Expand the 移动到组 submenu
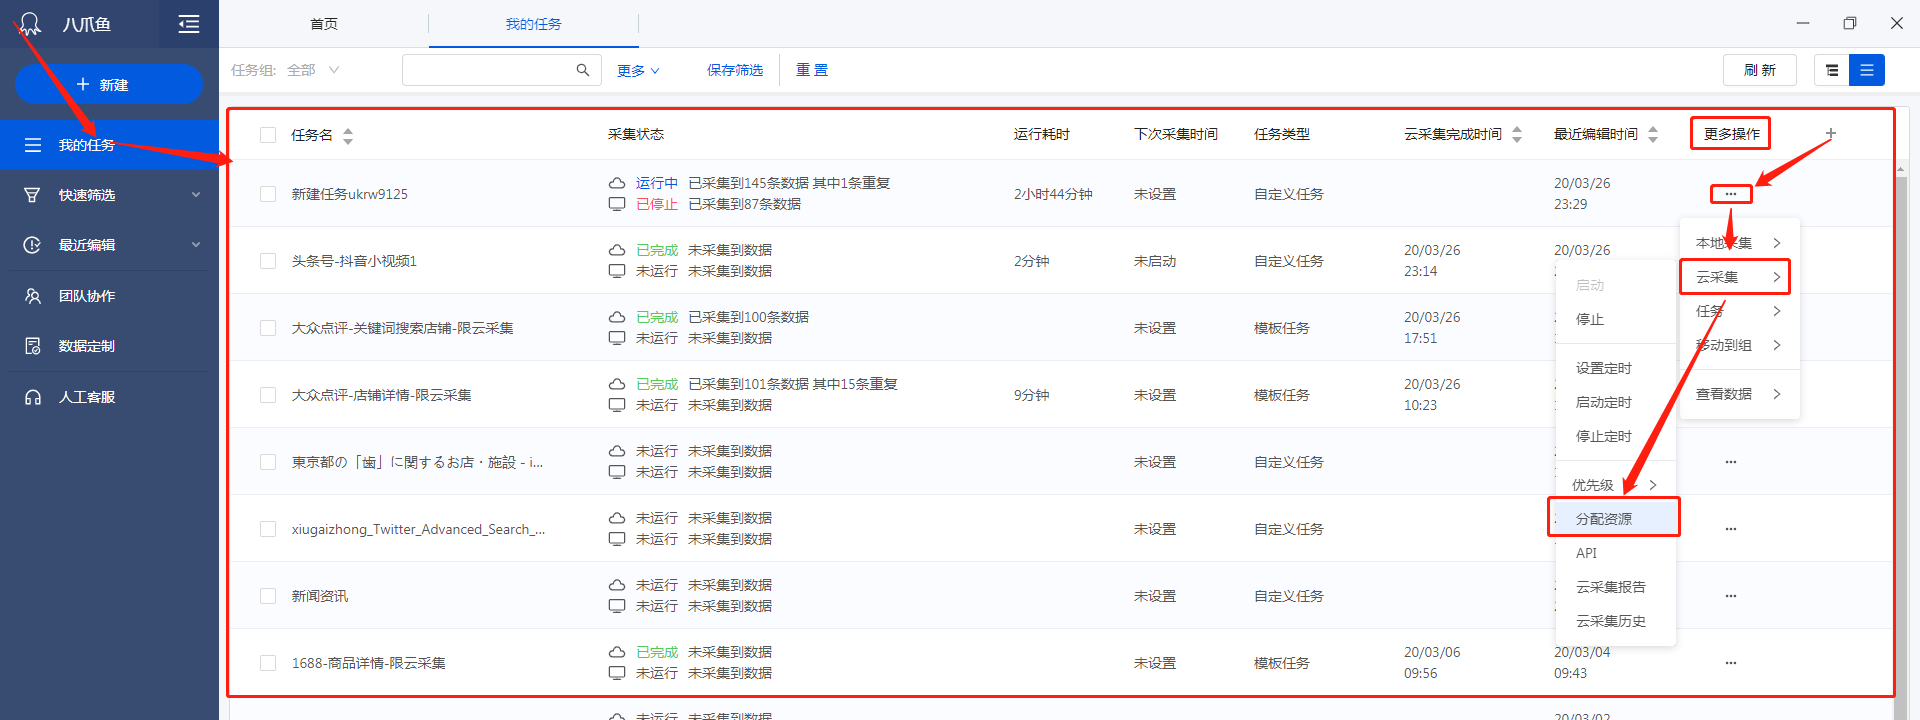Image resolution: width=1920 pixels, height=720 pixels. (1739, 345)
